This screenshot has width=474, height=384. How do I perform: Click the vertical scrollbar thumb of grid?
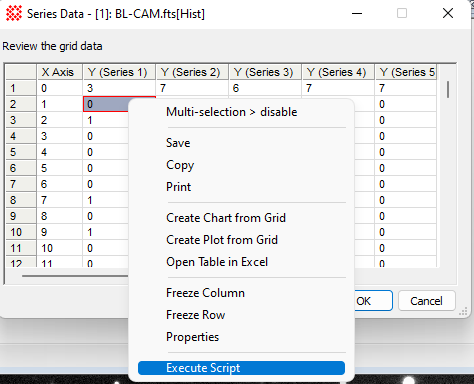[x=448, y=89]
